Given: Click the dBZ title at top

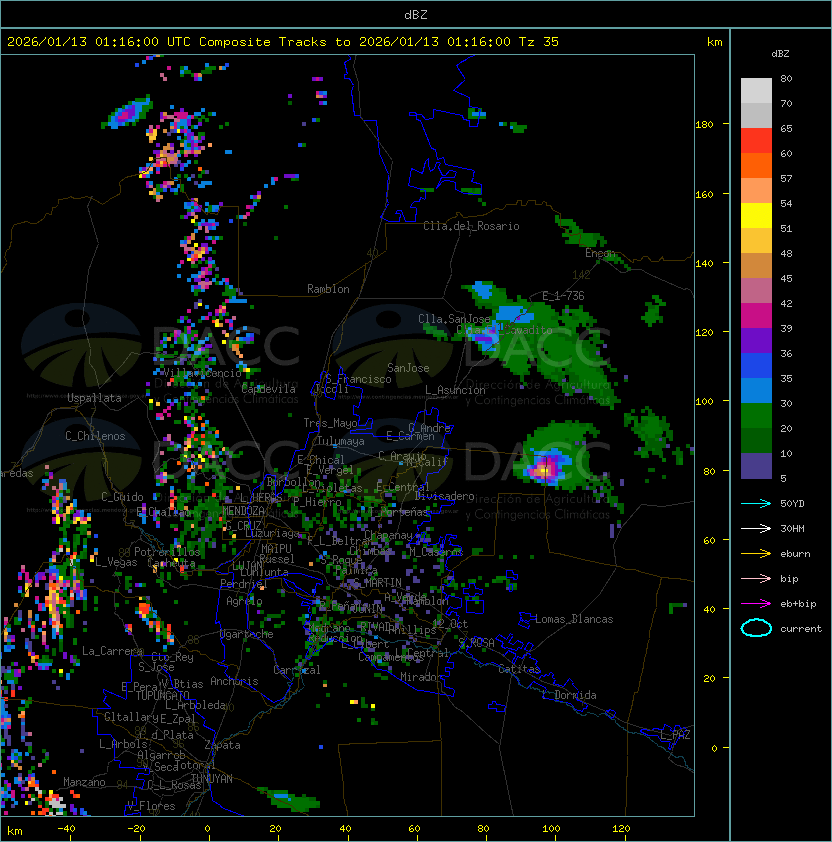Looking at the screenshot, I should tap(415, 15).
